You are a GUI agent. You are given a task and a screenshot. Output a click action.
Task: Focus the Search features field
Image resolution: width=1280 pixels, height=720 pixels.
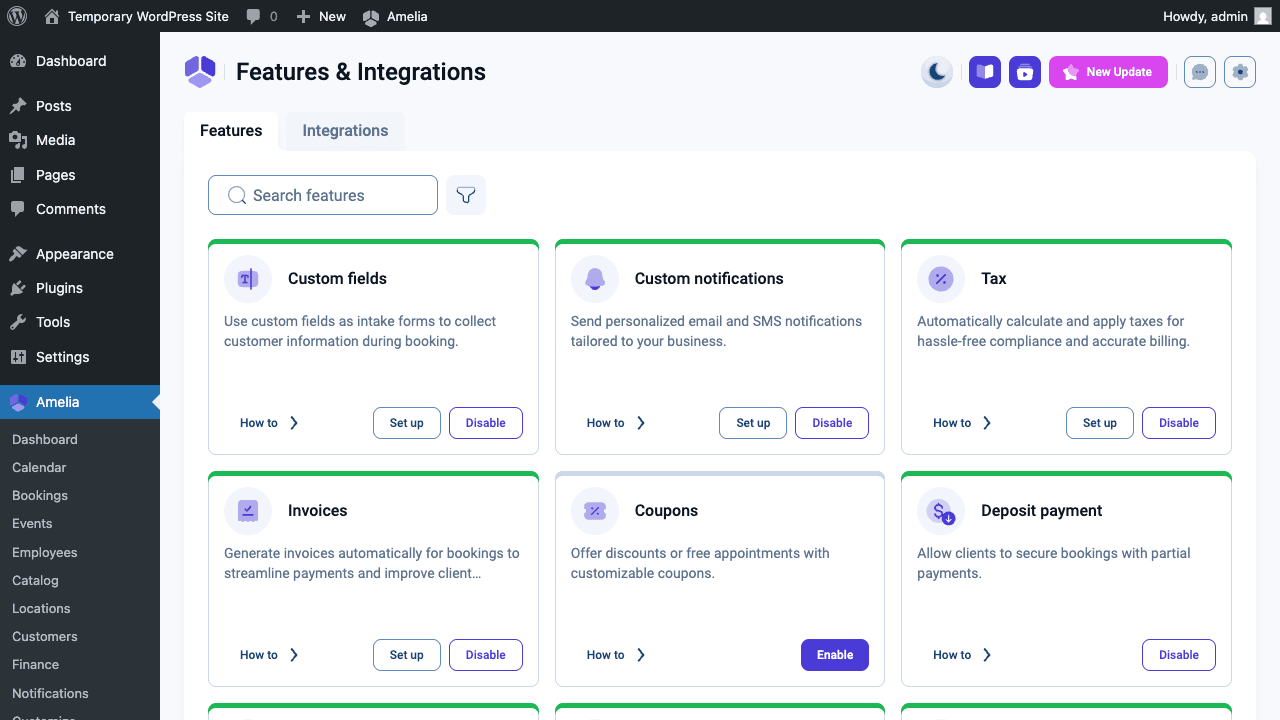tap(323, 195)
